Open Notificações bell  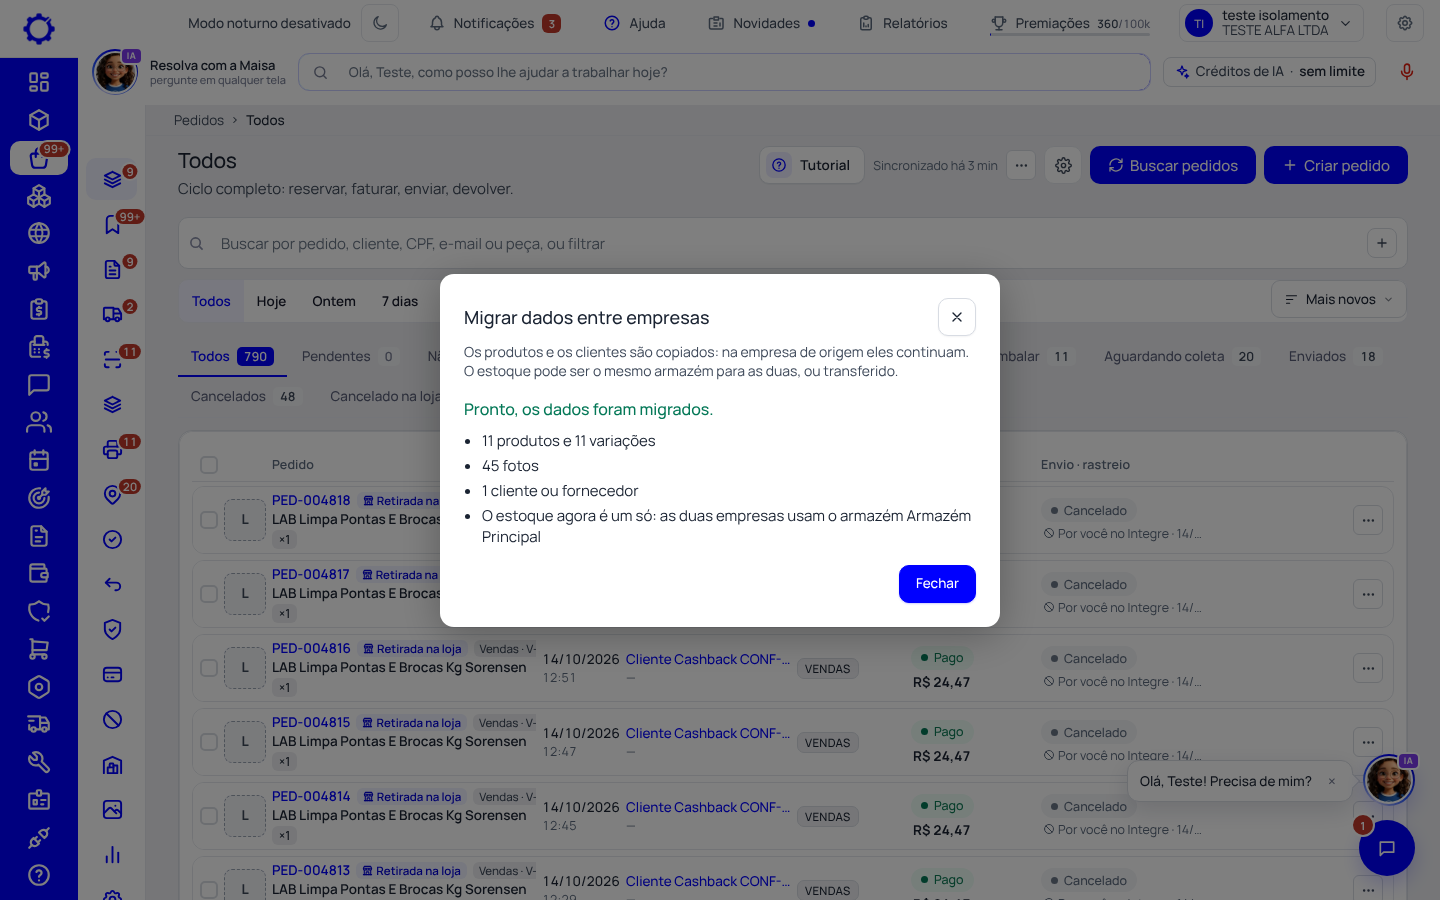click(494, 23)
